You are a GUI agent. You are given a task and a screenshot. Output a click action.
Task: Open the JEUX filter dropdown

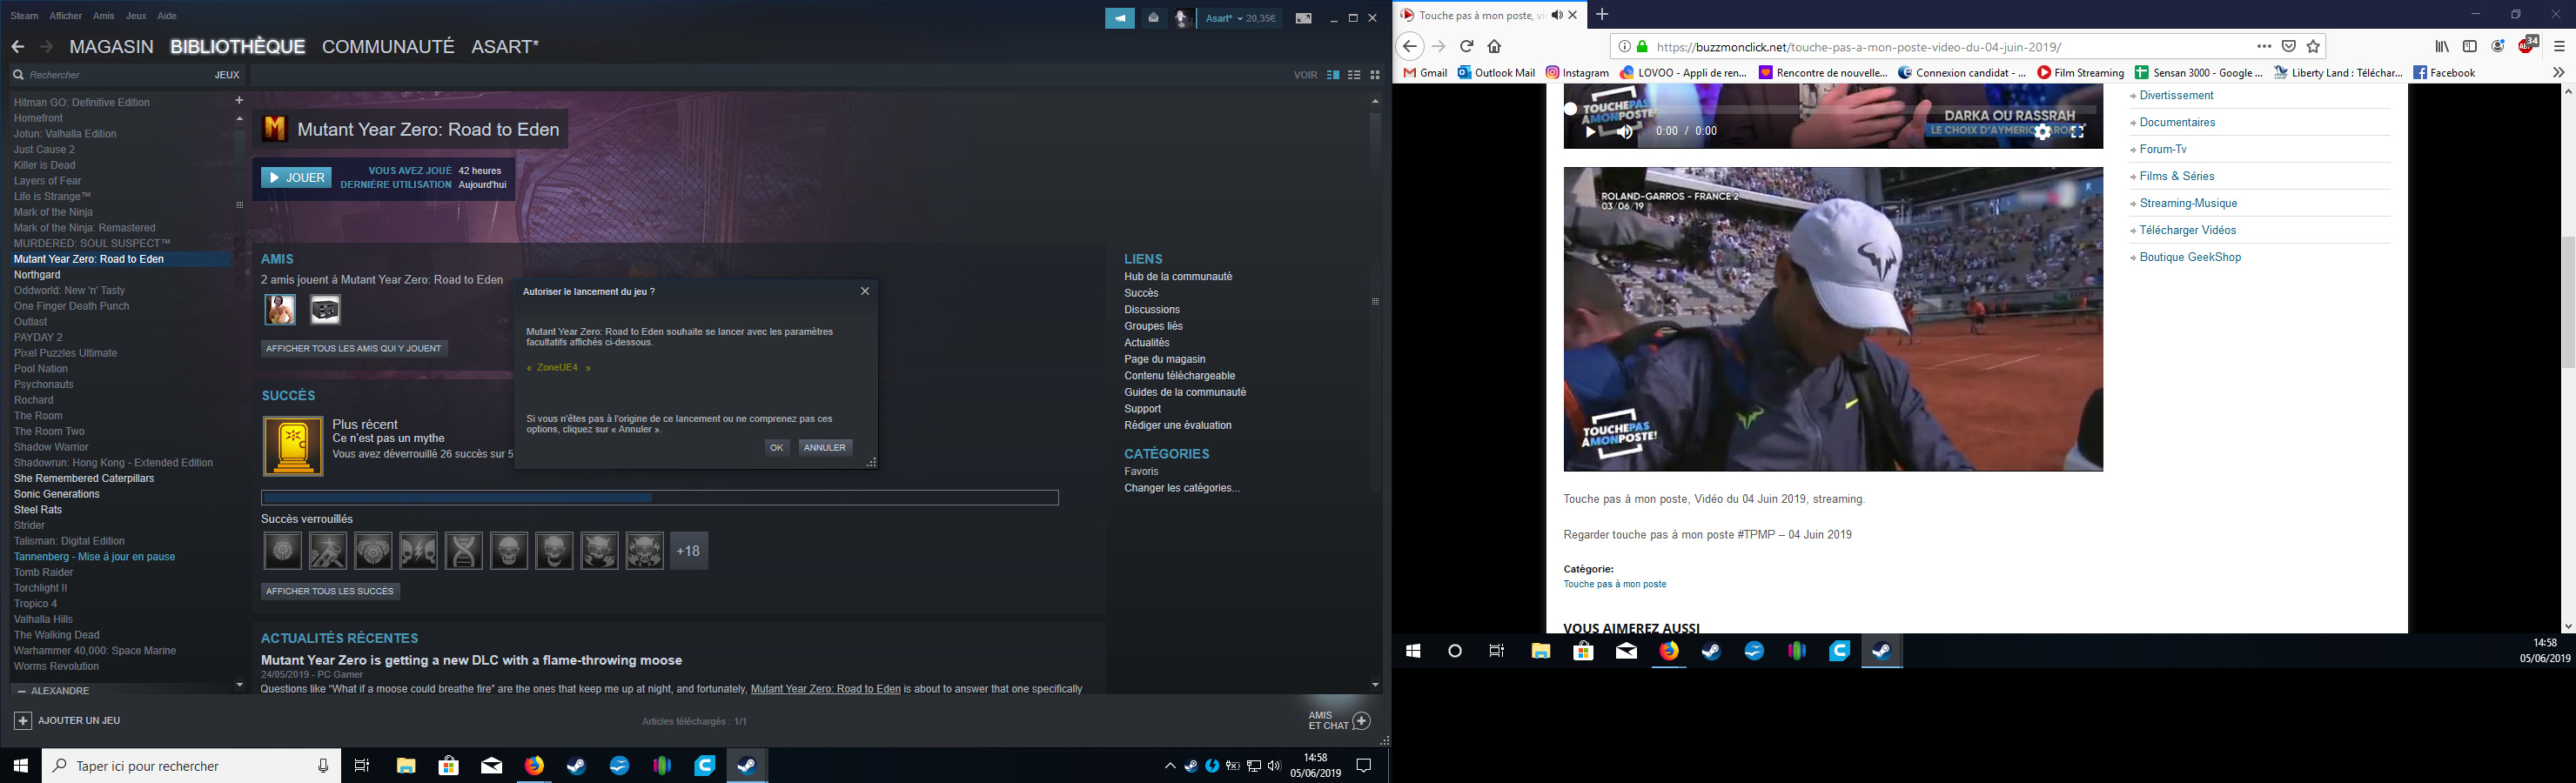click(x=227, y=75)
